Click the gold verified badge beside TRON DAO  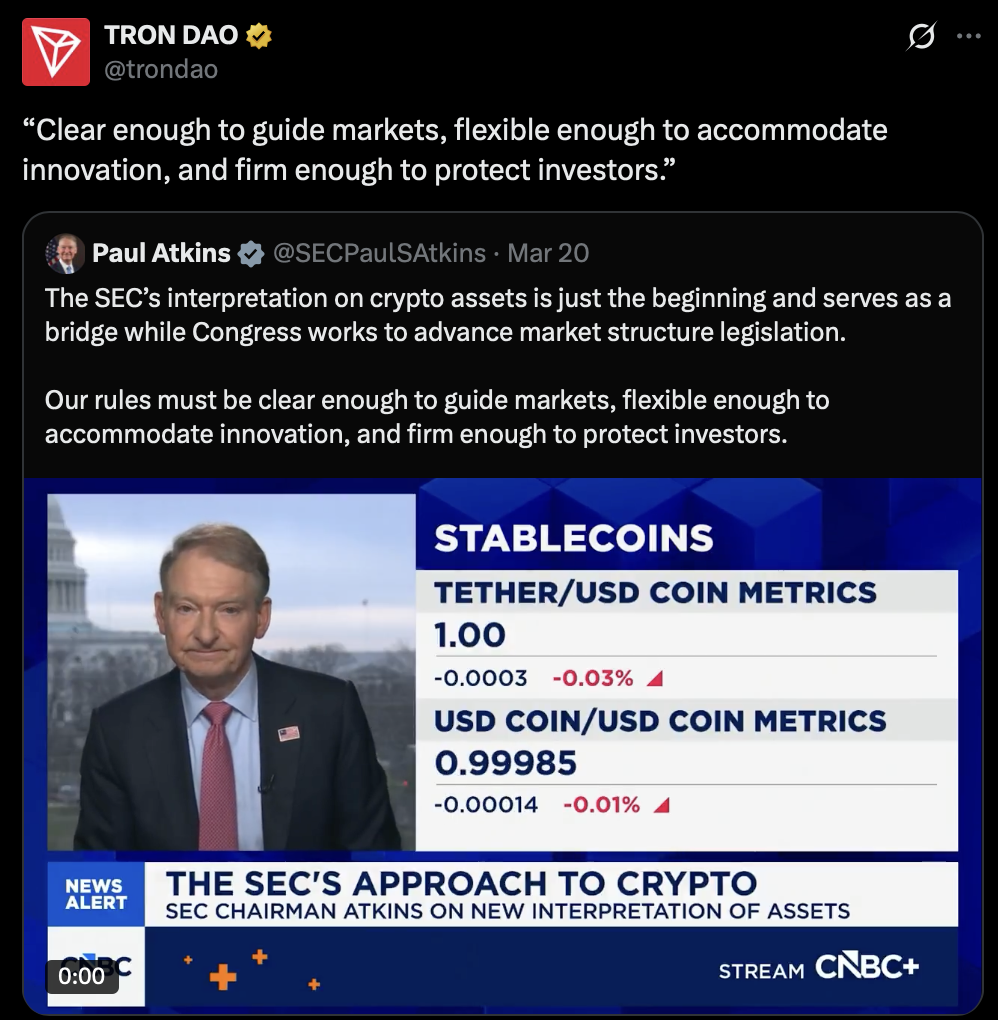259,36
